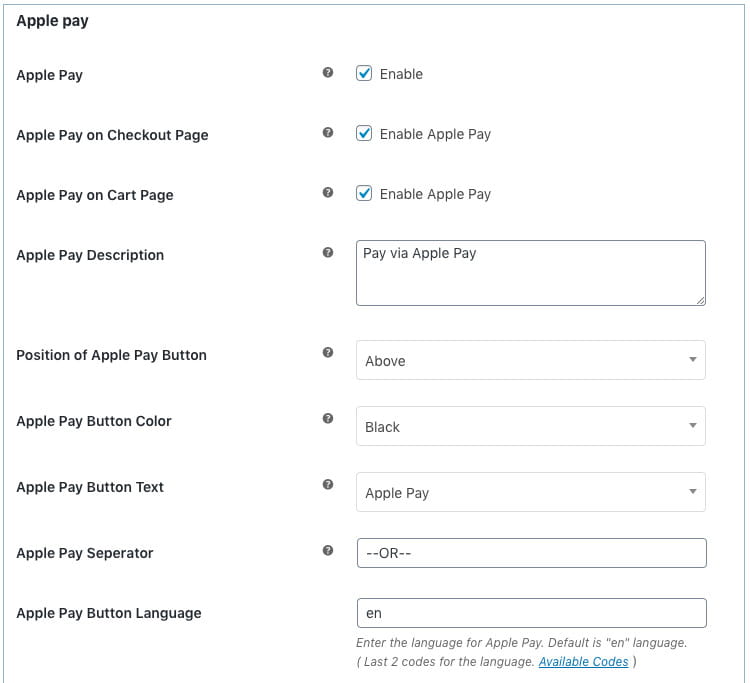This screenshot has width=750, height=683.
Task: Click the 'Apple pay' section heading
Action: [52, 21]
